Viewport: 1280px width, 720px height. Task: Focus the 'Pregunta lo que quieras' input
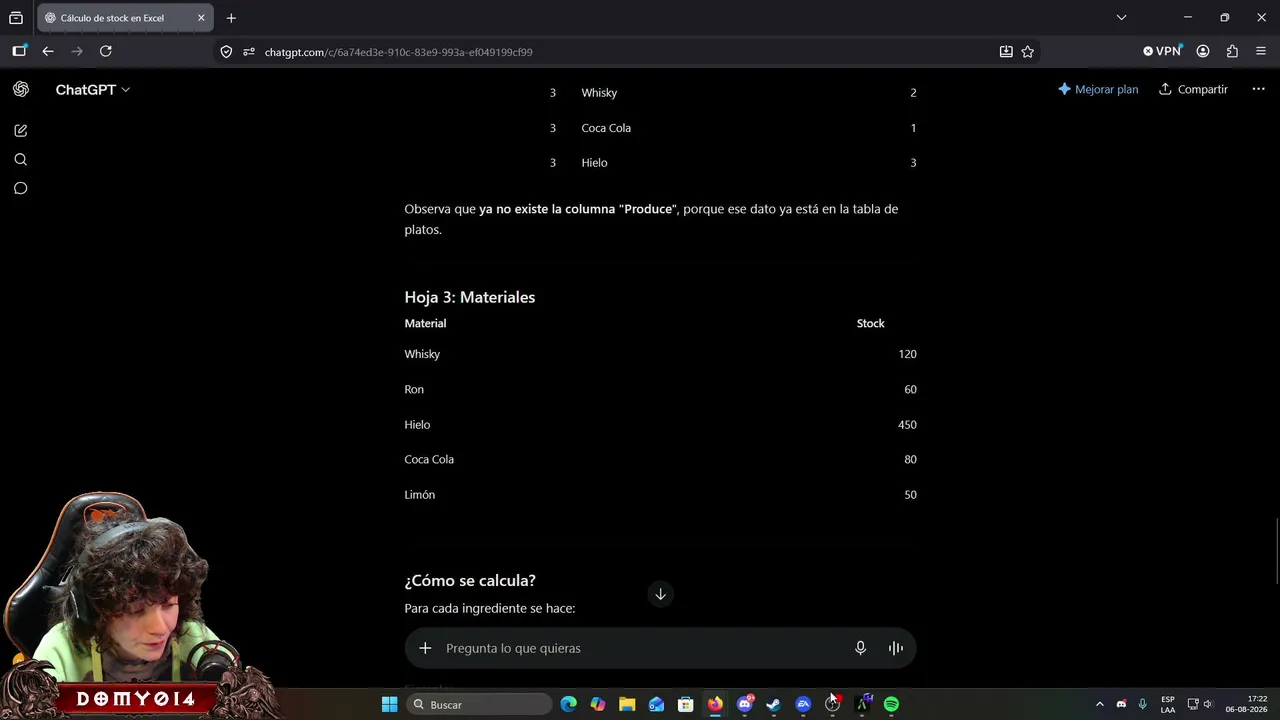(x=640, y=648)
